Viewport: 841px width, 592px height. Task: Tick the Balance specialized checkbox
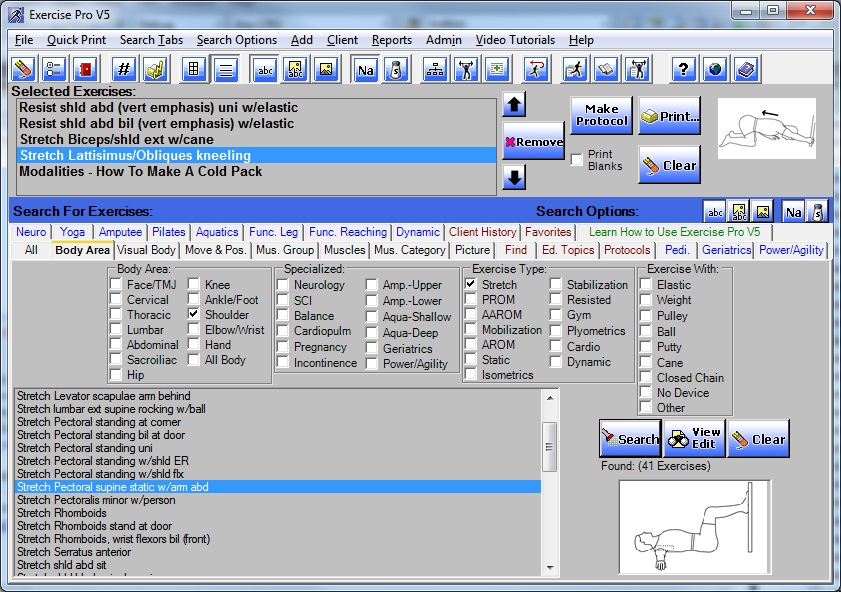[283, 315]
